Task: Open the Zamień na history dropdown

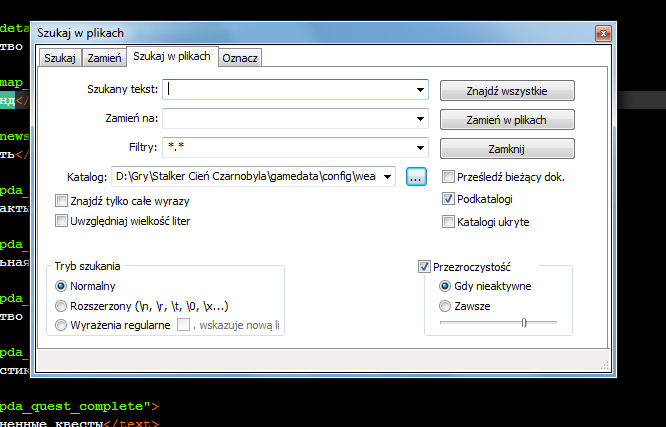Action: [420, 119]
